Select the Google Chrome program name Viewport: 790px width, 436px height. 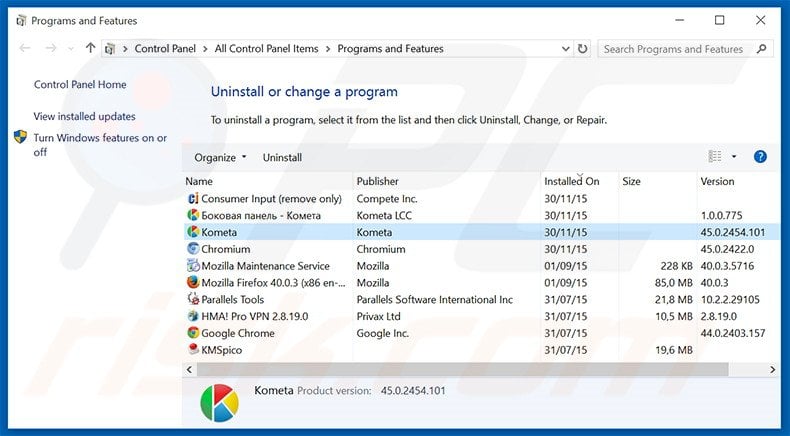coord(238,333)
